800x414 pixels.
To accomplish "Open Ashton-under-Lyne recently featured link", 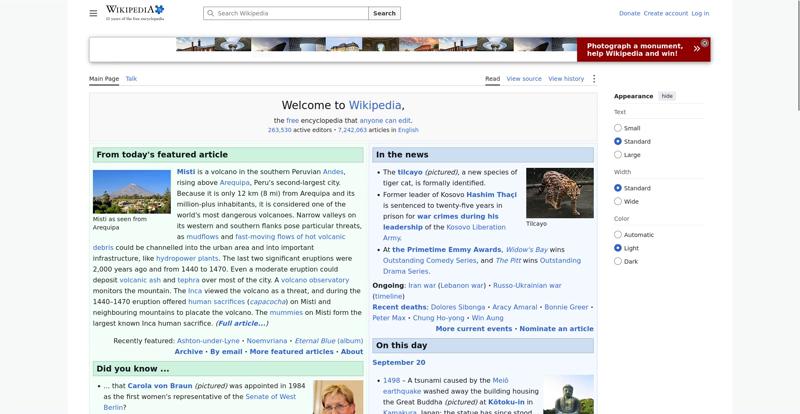I will [x=208, y=340].
